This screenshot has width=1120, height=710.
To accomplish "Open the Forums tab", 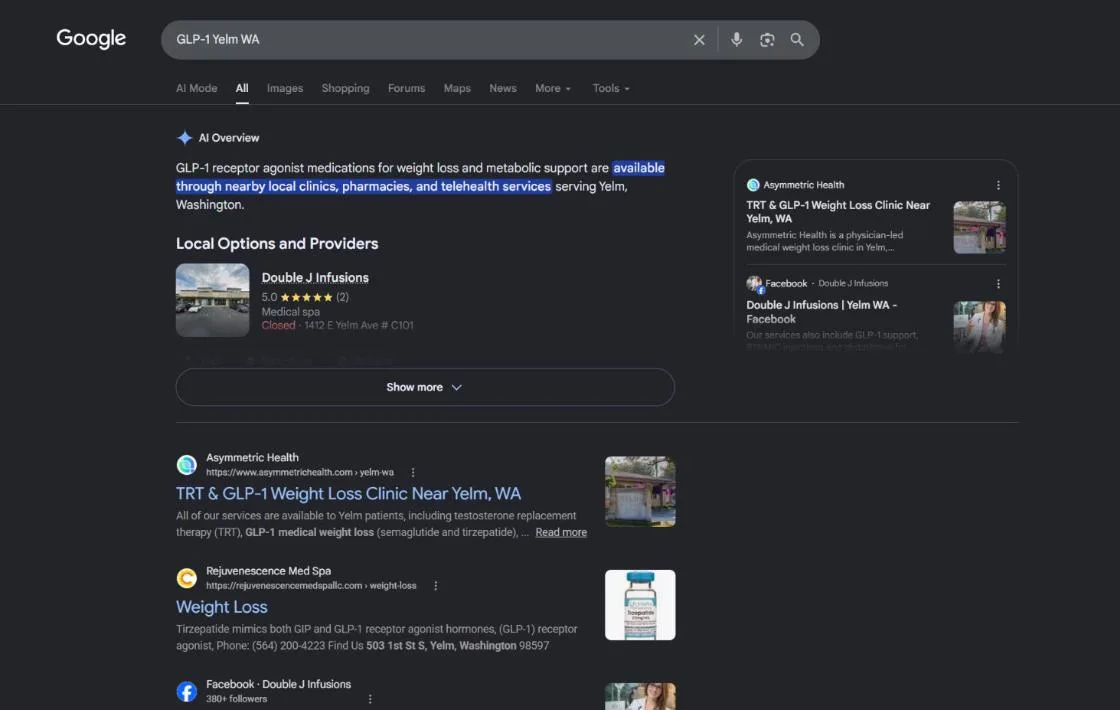I will point(406,89).
